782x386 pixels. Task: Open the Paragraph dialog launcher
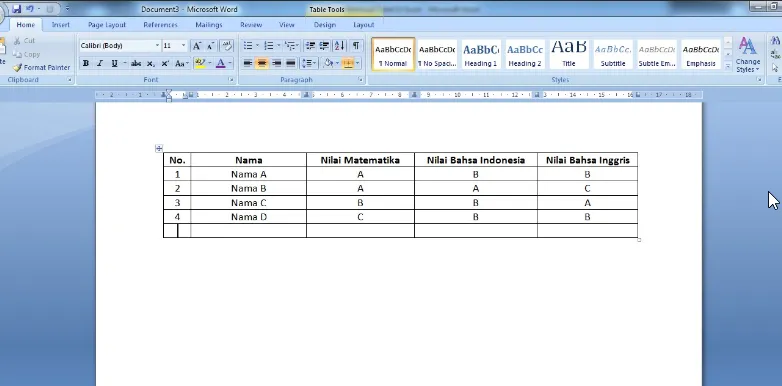[360, 80]
